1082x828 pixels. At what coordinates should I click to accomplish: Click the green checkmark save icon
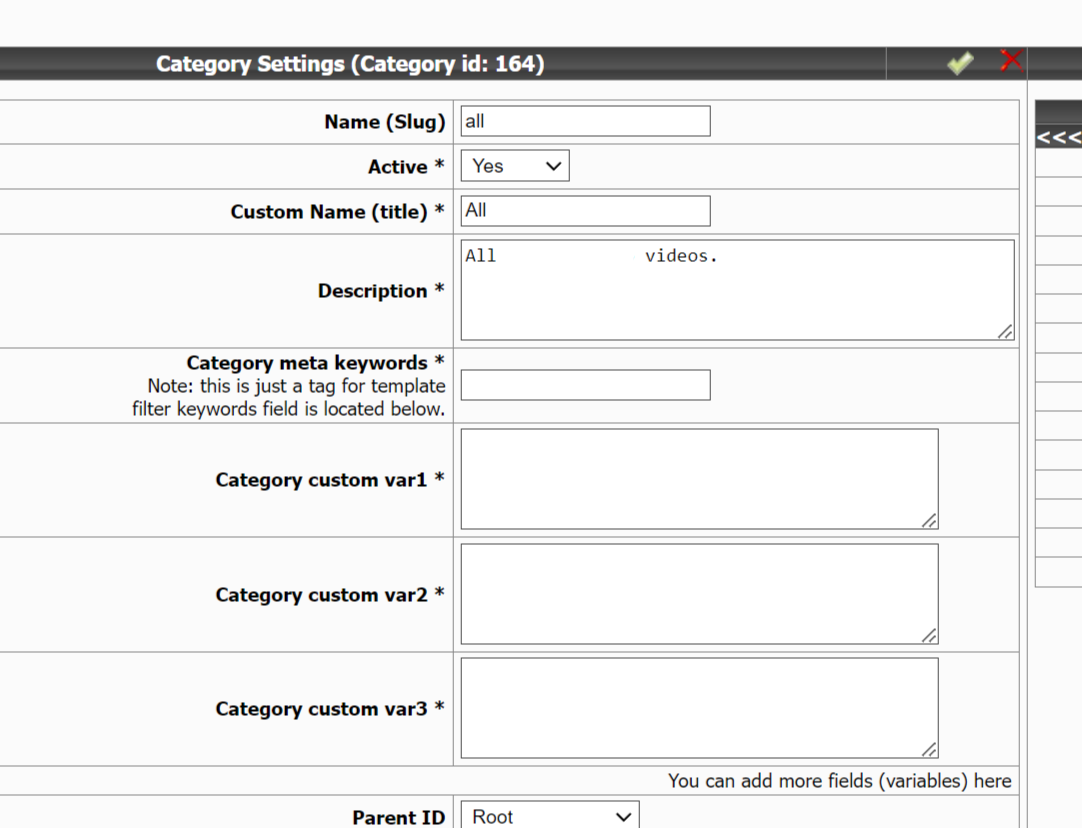coord(960,63)
